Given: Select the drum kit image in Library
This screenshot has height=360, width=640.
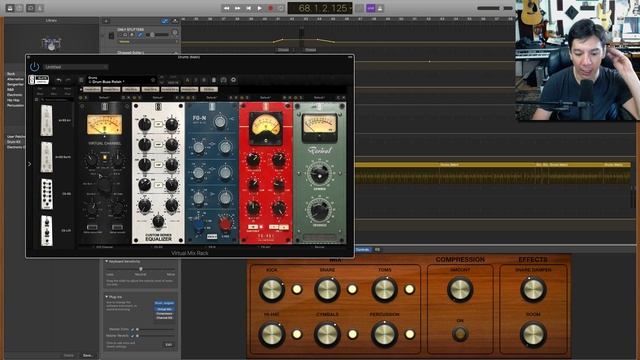Looking at the screenshot, I should tap(51, 43).
